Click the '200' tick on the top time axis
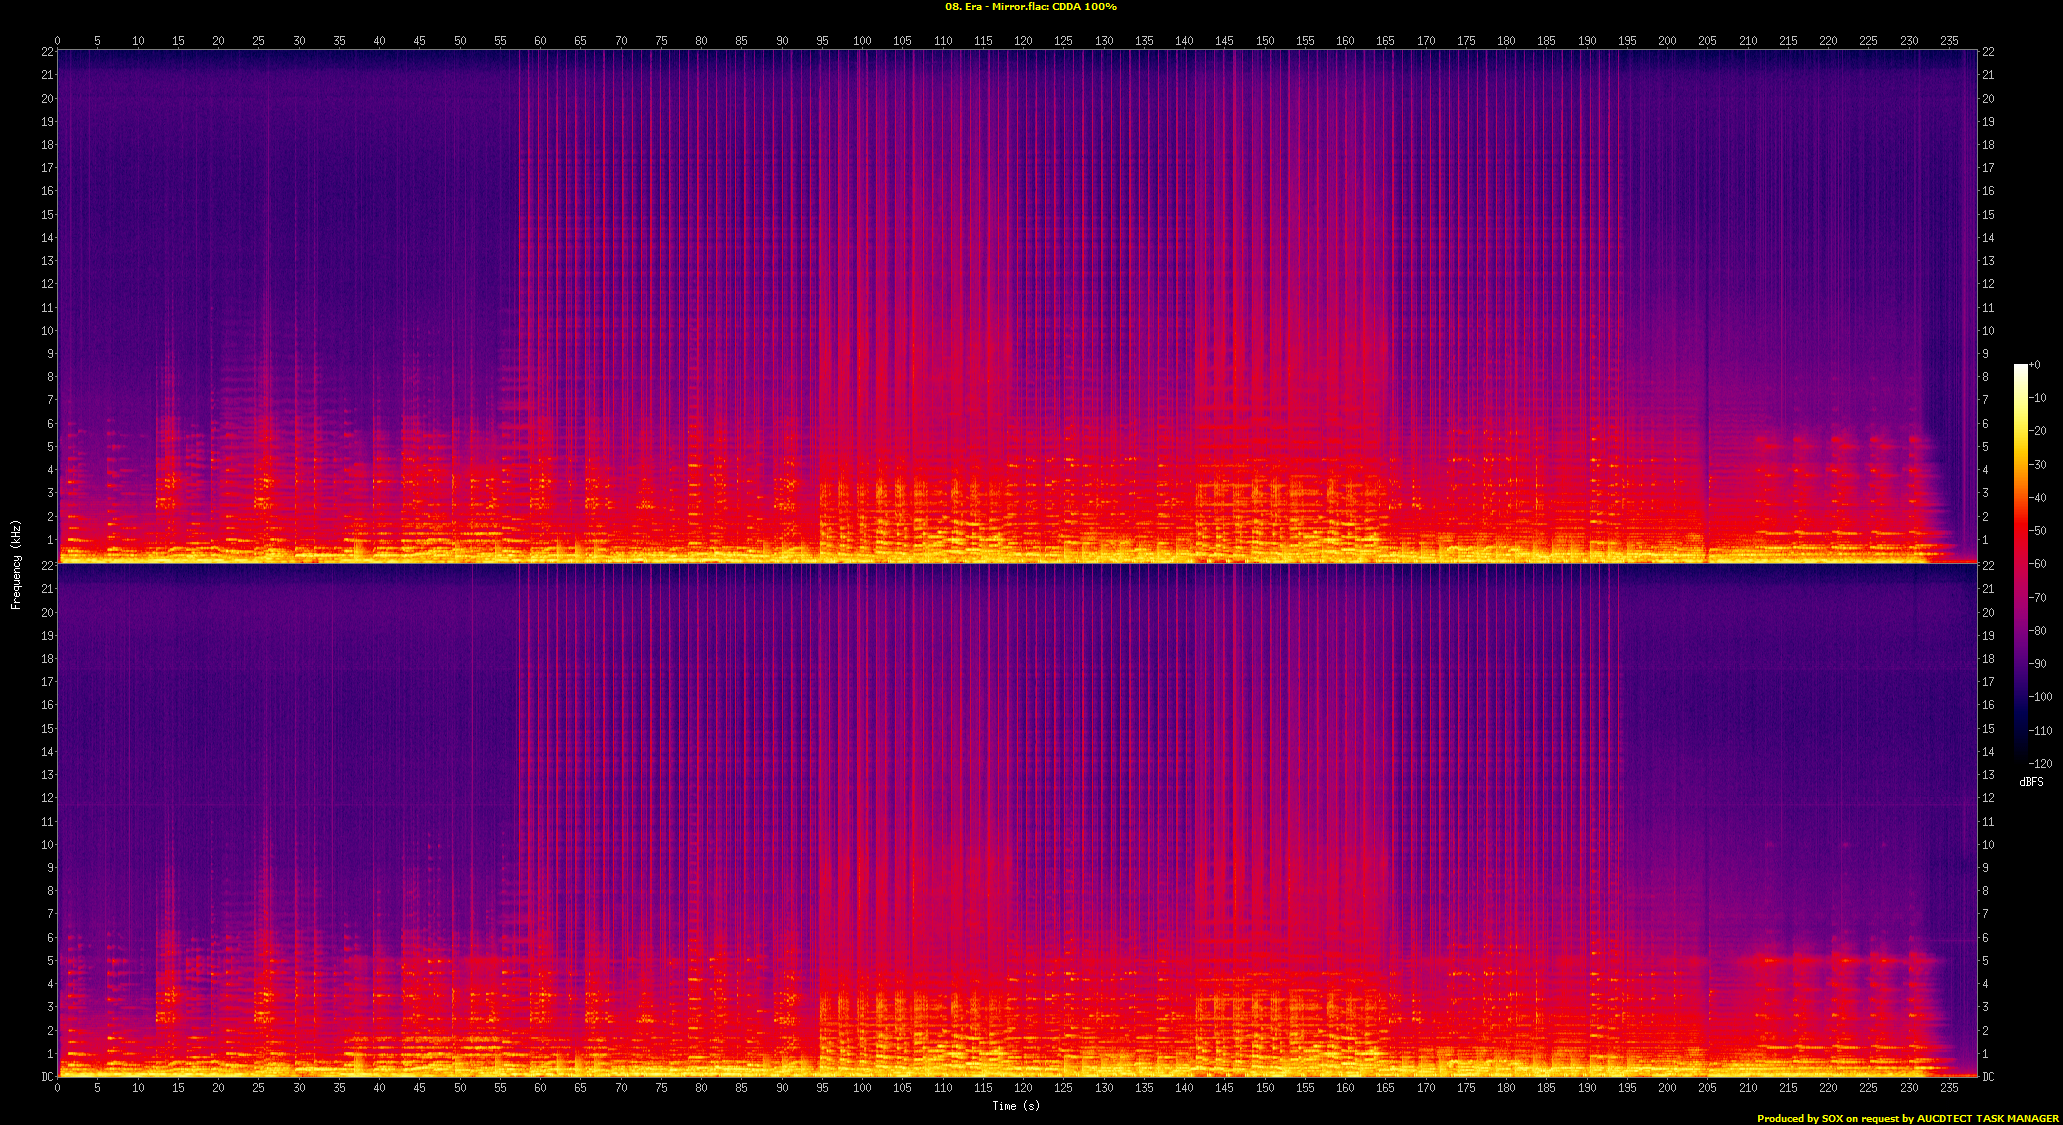Viewport: 2063px width, 1125px height. point(1667,41)
